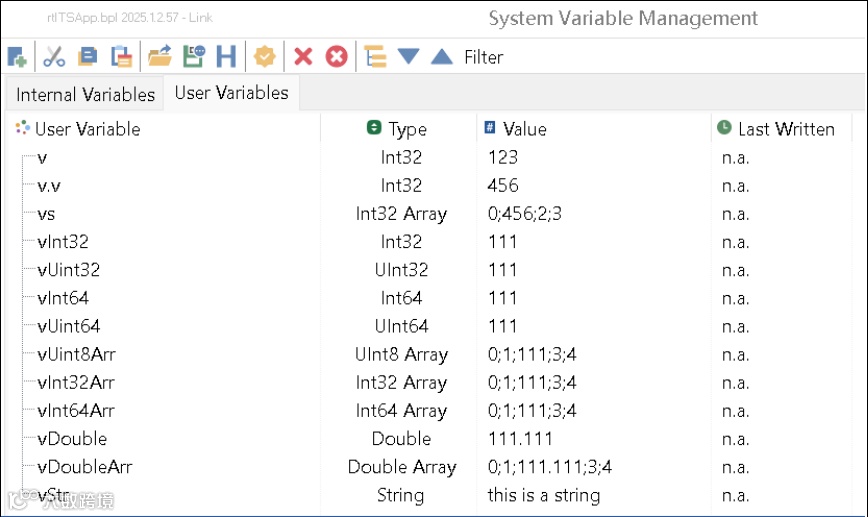Select the vDoubleArr variable row
The height and width of the screenshot is (517, 868).
[85, 467]
